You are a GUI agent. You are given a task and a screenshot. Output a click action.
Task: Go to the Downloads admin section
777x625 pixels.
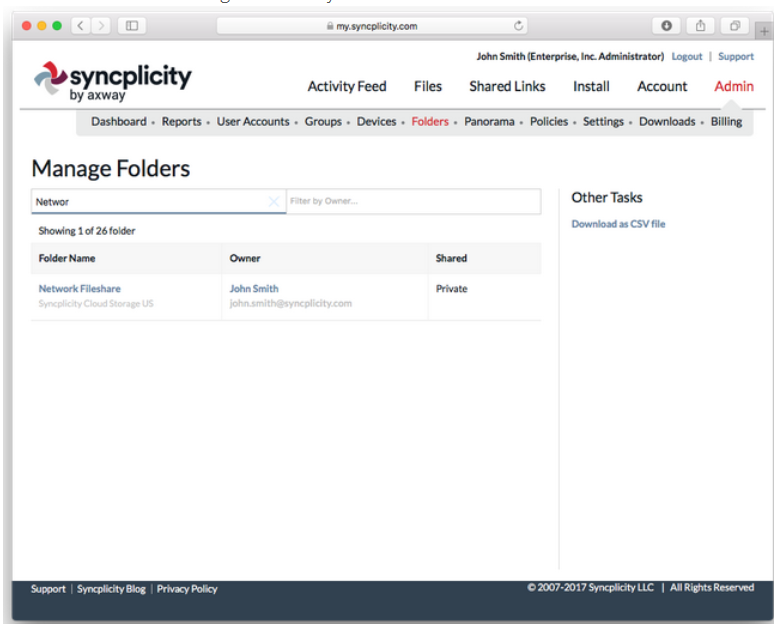pos(667,121)
